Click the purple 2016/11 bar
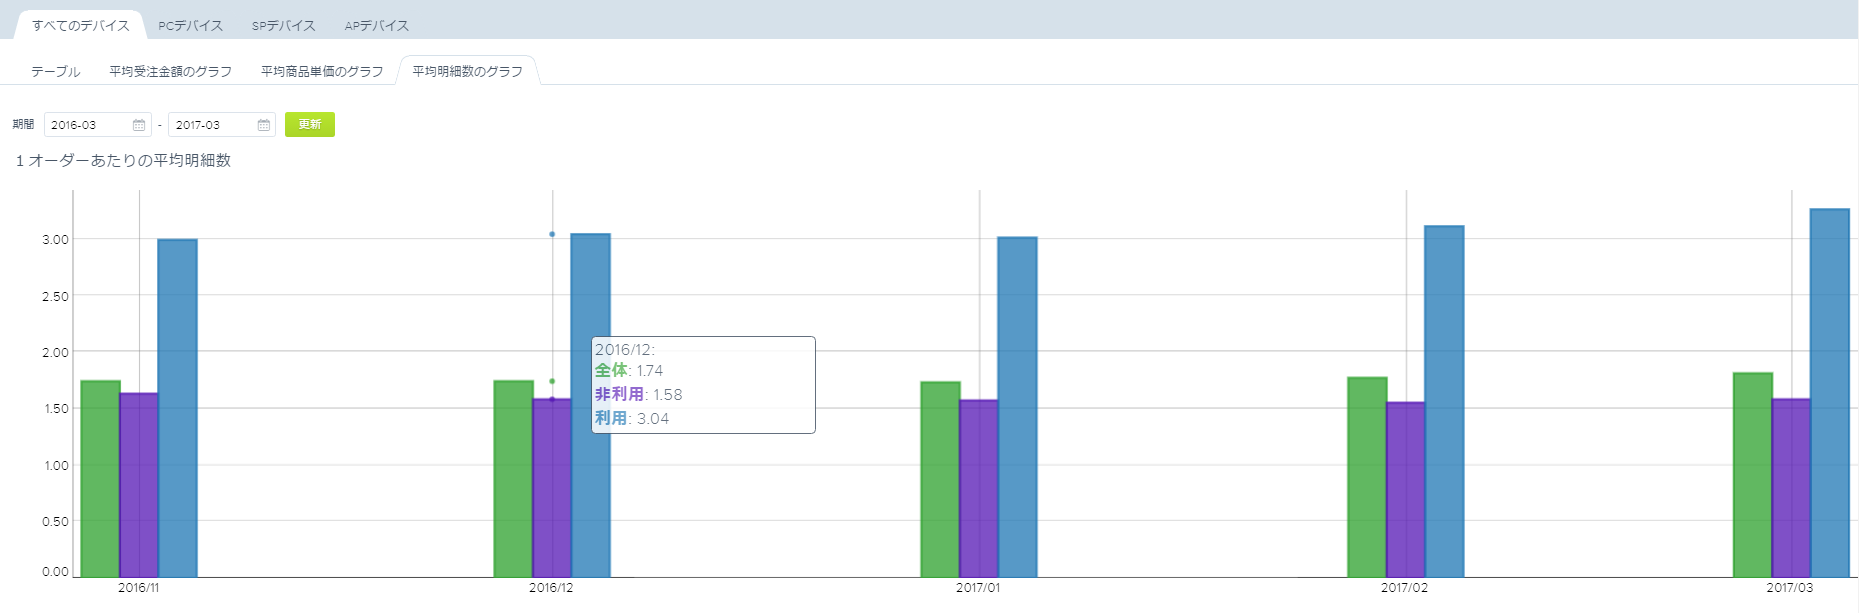This screenshot has height=613, width=1859. pyautogui.click(x=139, y=485)
